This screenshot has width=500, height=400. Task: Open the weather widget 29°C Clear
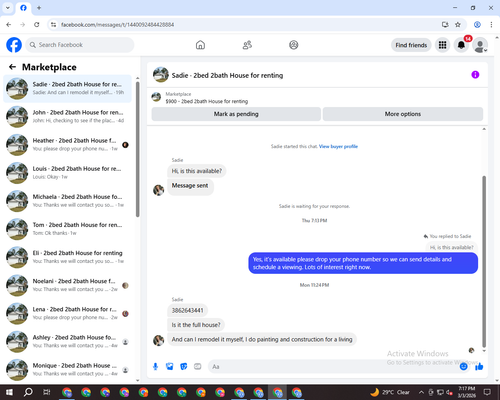click(390, 392)
